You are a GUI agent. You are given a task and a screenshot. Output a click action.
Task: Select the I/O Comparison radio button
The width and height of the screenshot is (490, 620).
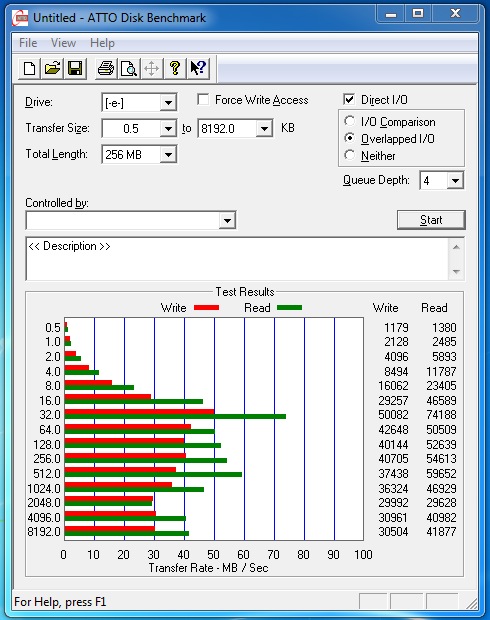[x=349, y=121]
